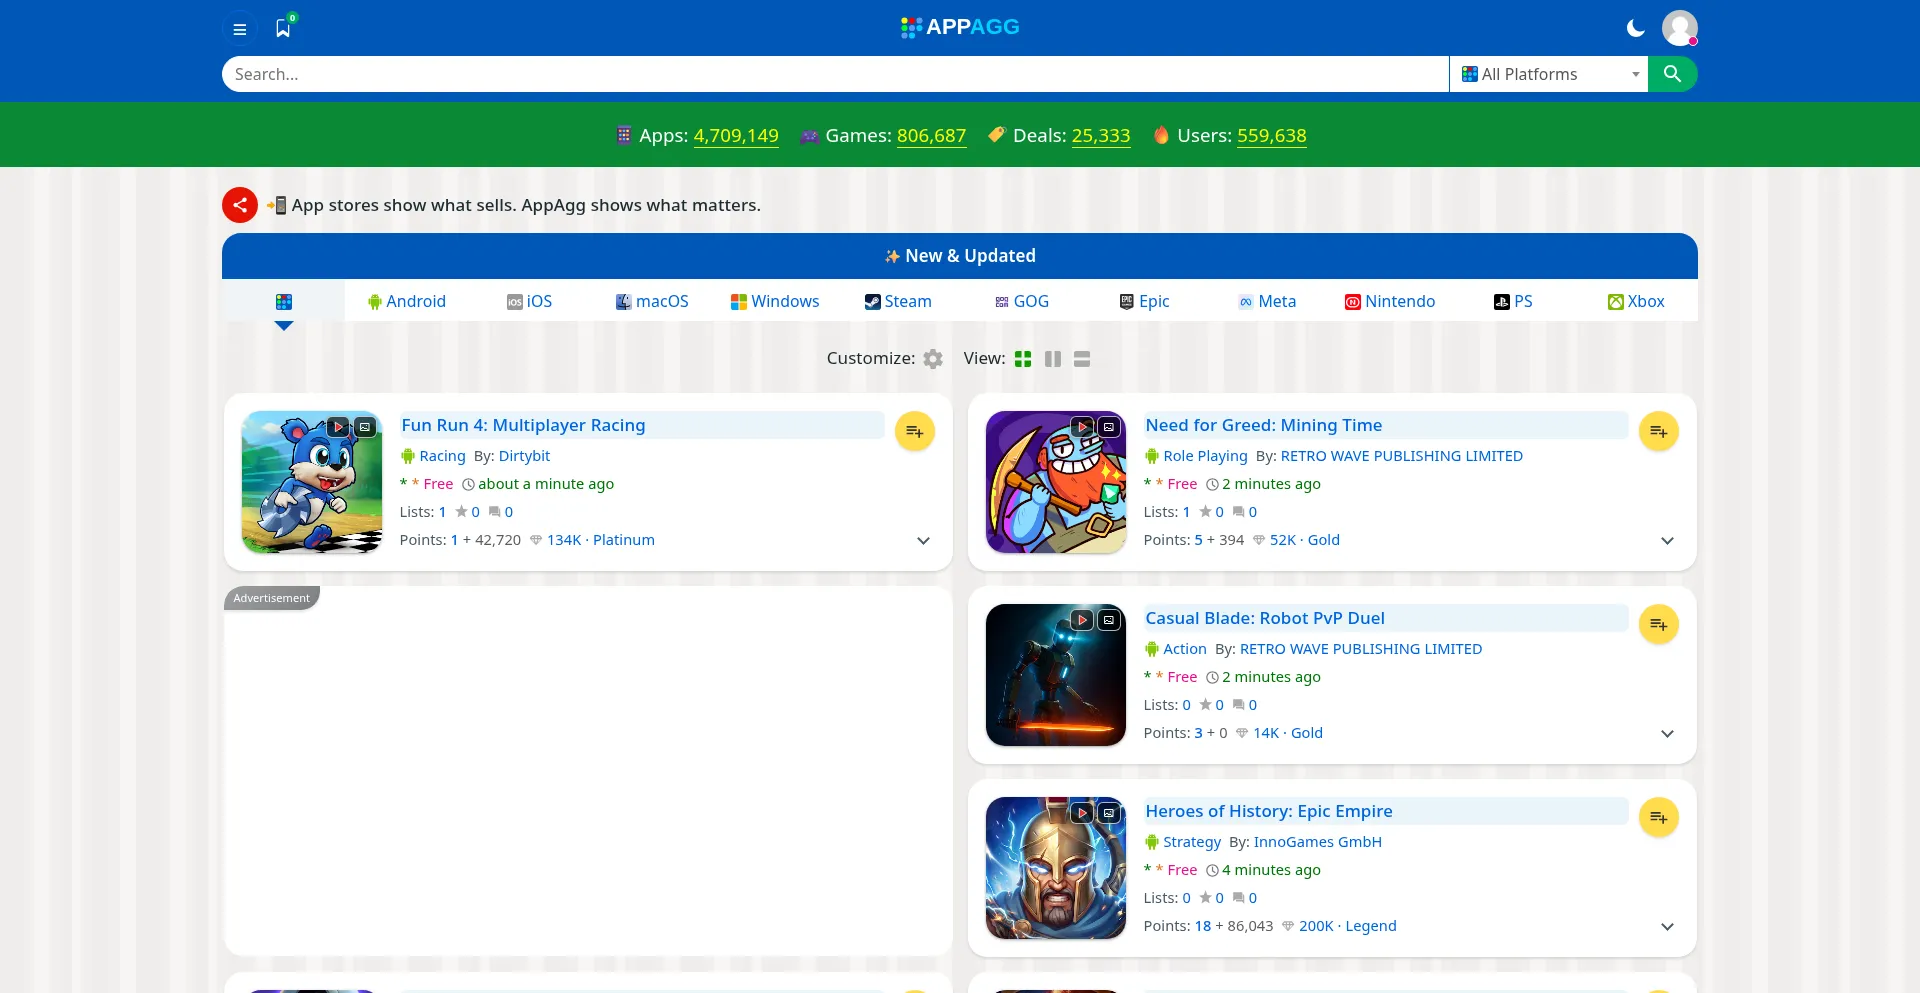The image size is (1920, 993).
Task: Play video preview on Heroes of History
Action: coord(1083,813)
